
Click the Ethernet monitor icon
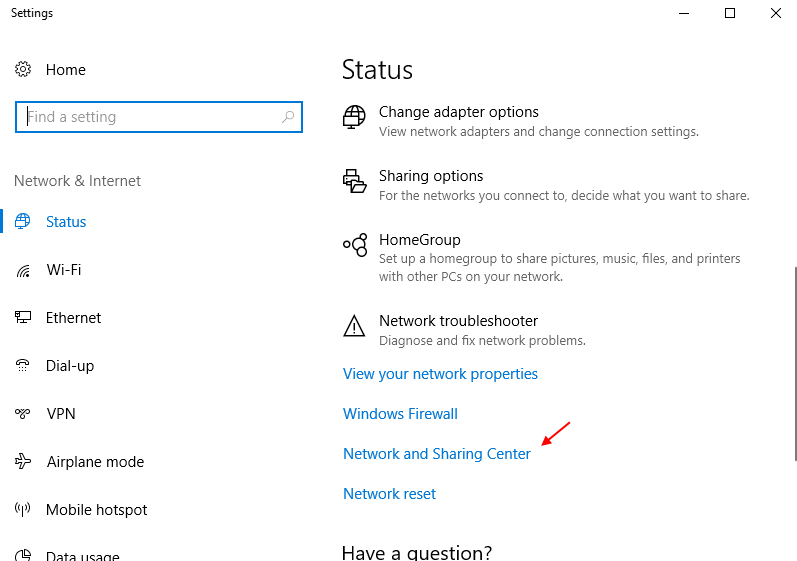click(23, 318)
